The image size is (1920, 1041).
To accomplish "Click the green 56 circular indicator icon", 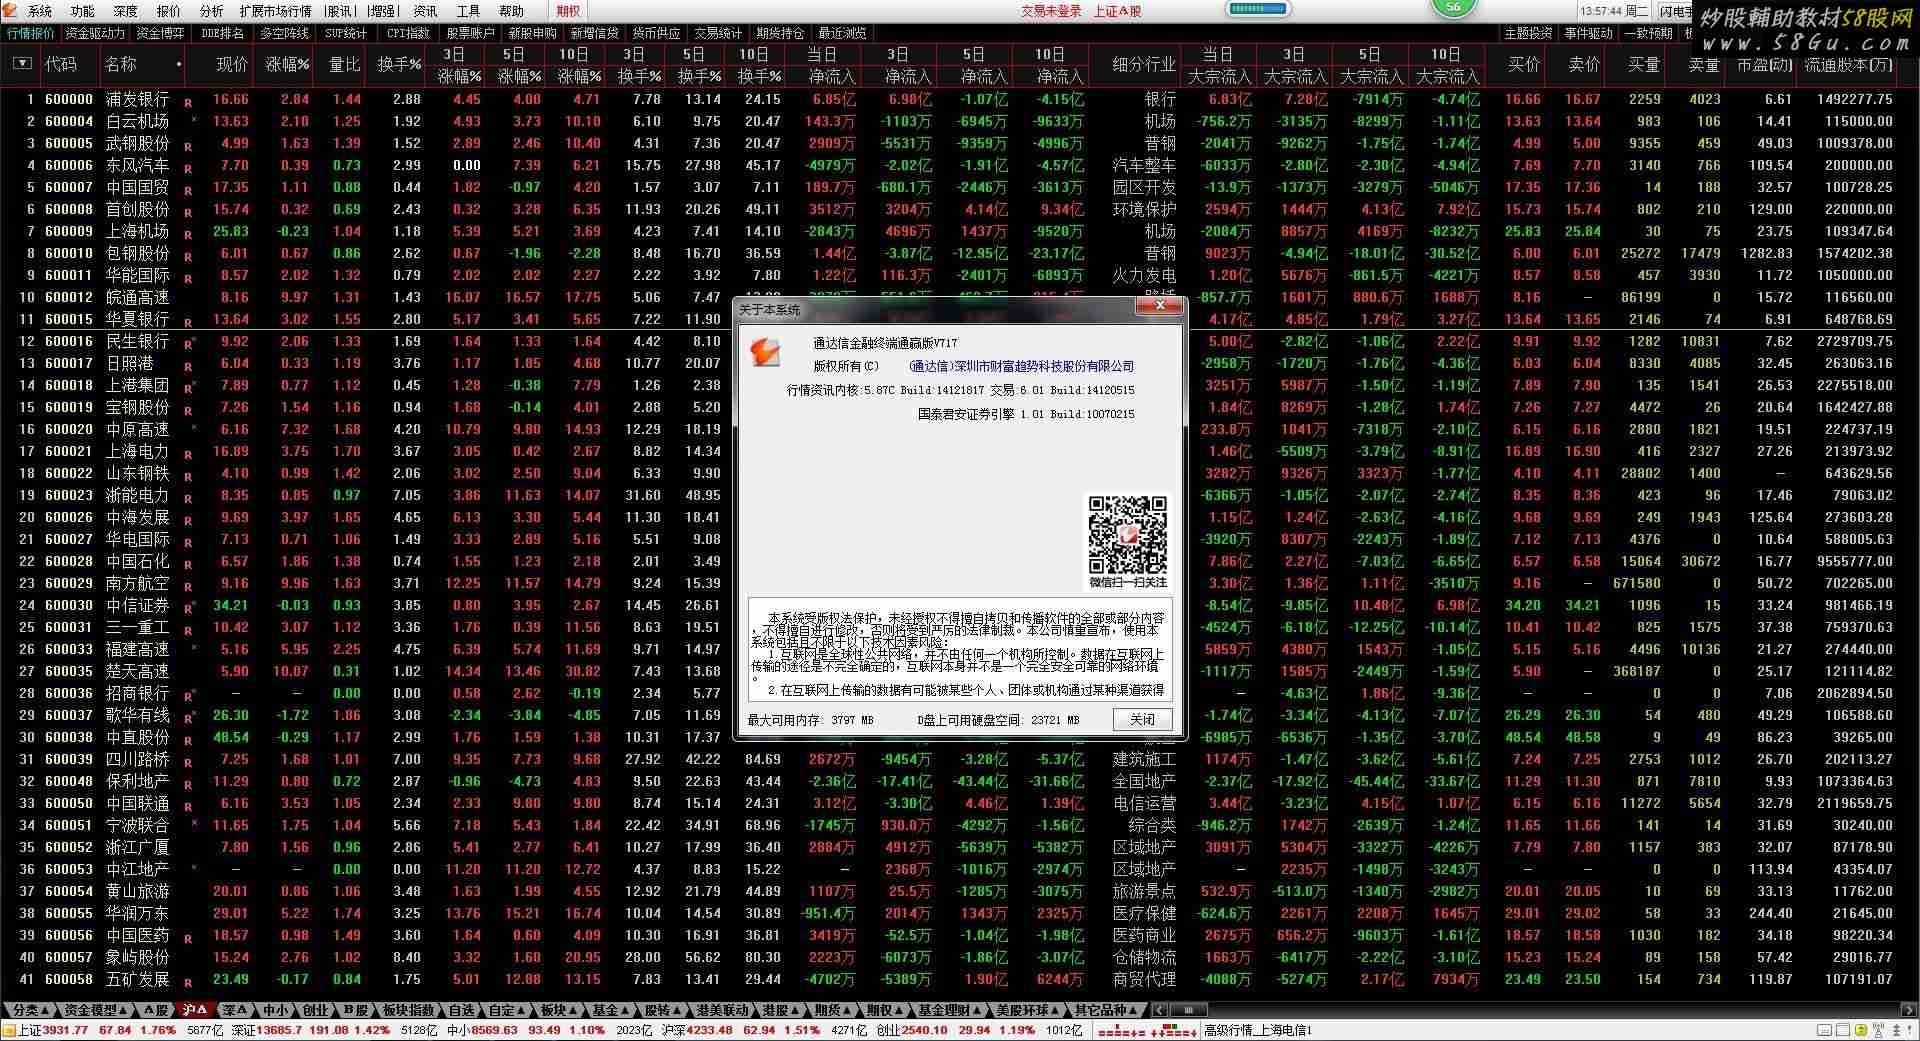I will pyautogui.click(x=1453, y=7).
